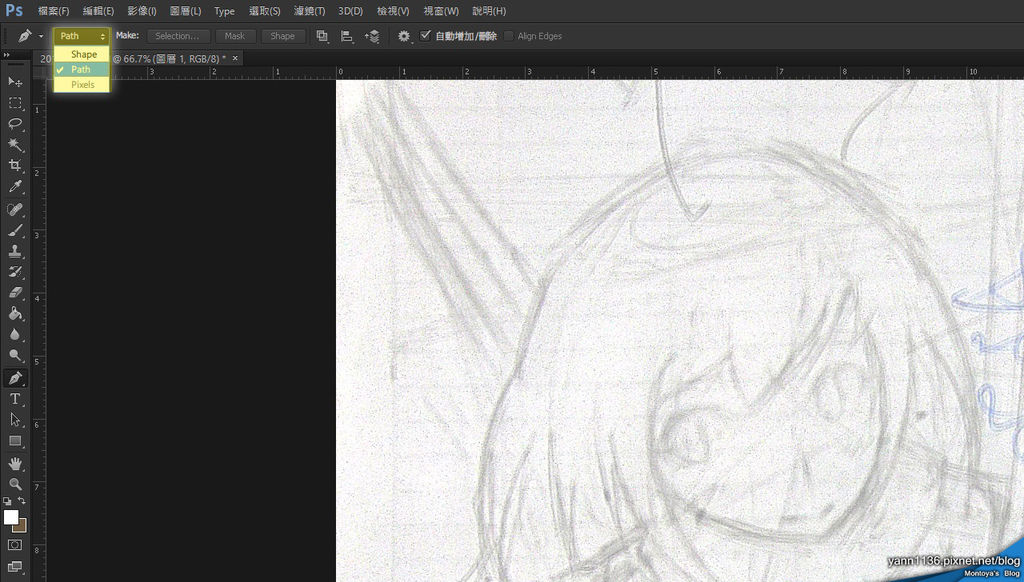This screenshot has width=1024, height=582.
Task: Toggle Quick Mask mode icon
Action: (x=15, y=545)
